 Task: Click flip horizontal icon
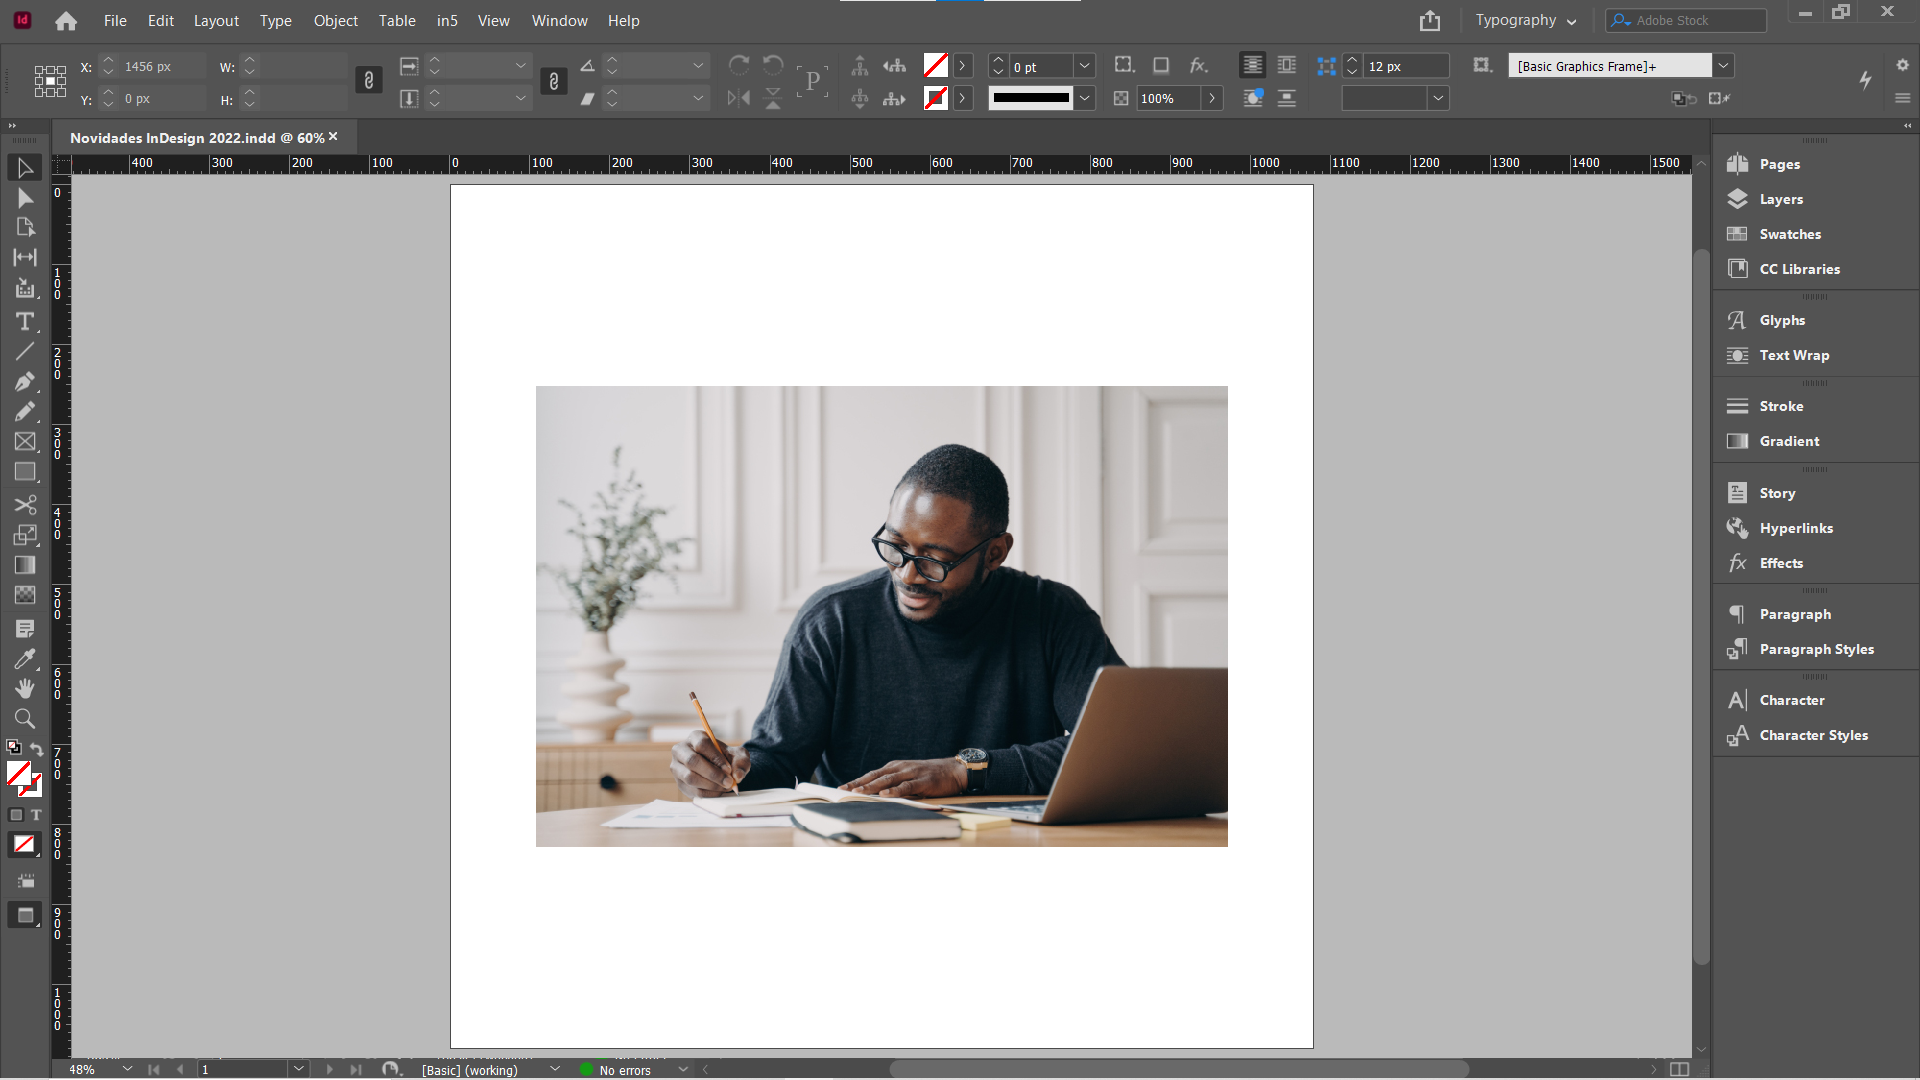pos(739,98)
